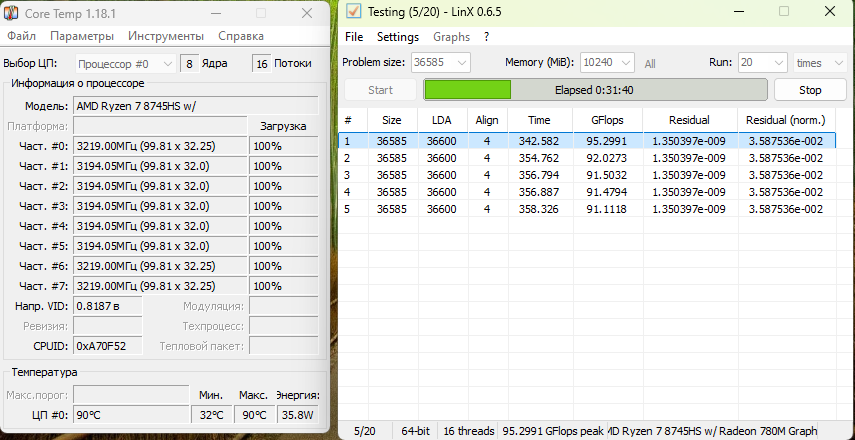
Task: Click the 16 threads status bar entry
Action: [x=469, y=431]
